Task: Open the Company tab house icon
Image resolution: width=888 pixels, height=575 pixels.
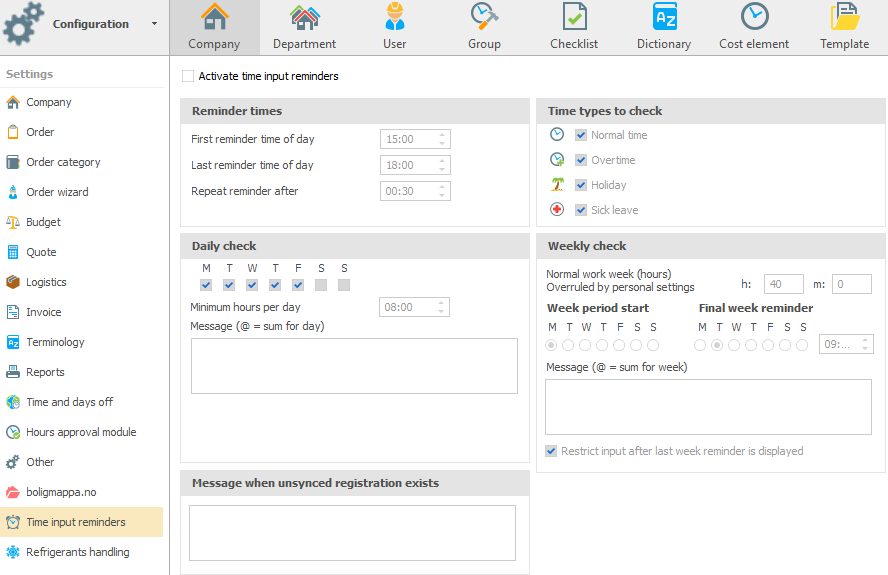Action: [x=214, y=17]
